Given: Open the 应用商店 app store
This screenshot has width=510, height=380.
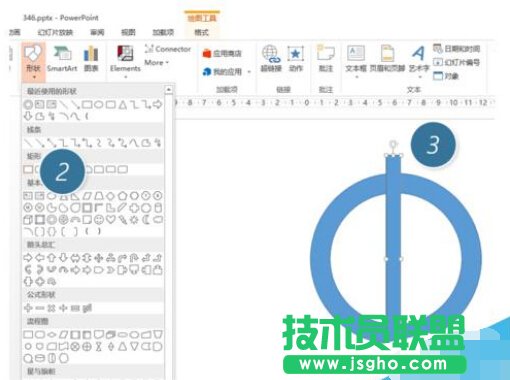Looking at the screenshot, I should click(222, 53).
